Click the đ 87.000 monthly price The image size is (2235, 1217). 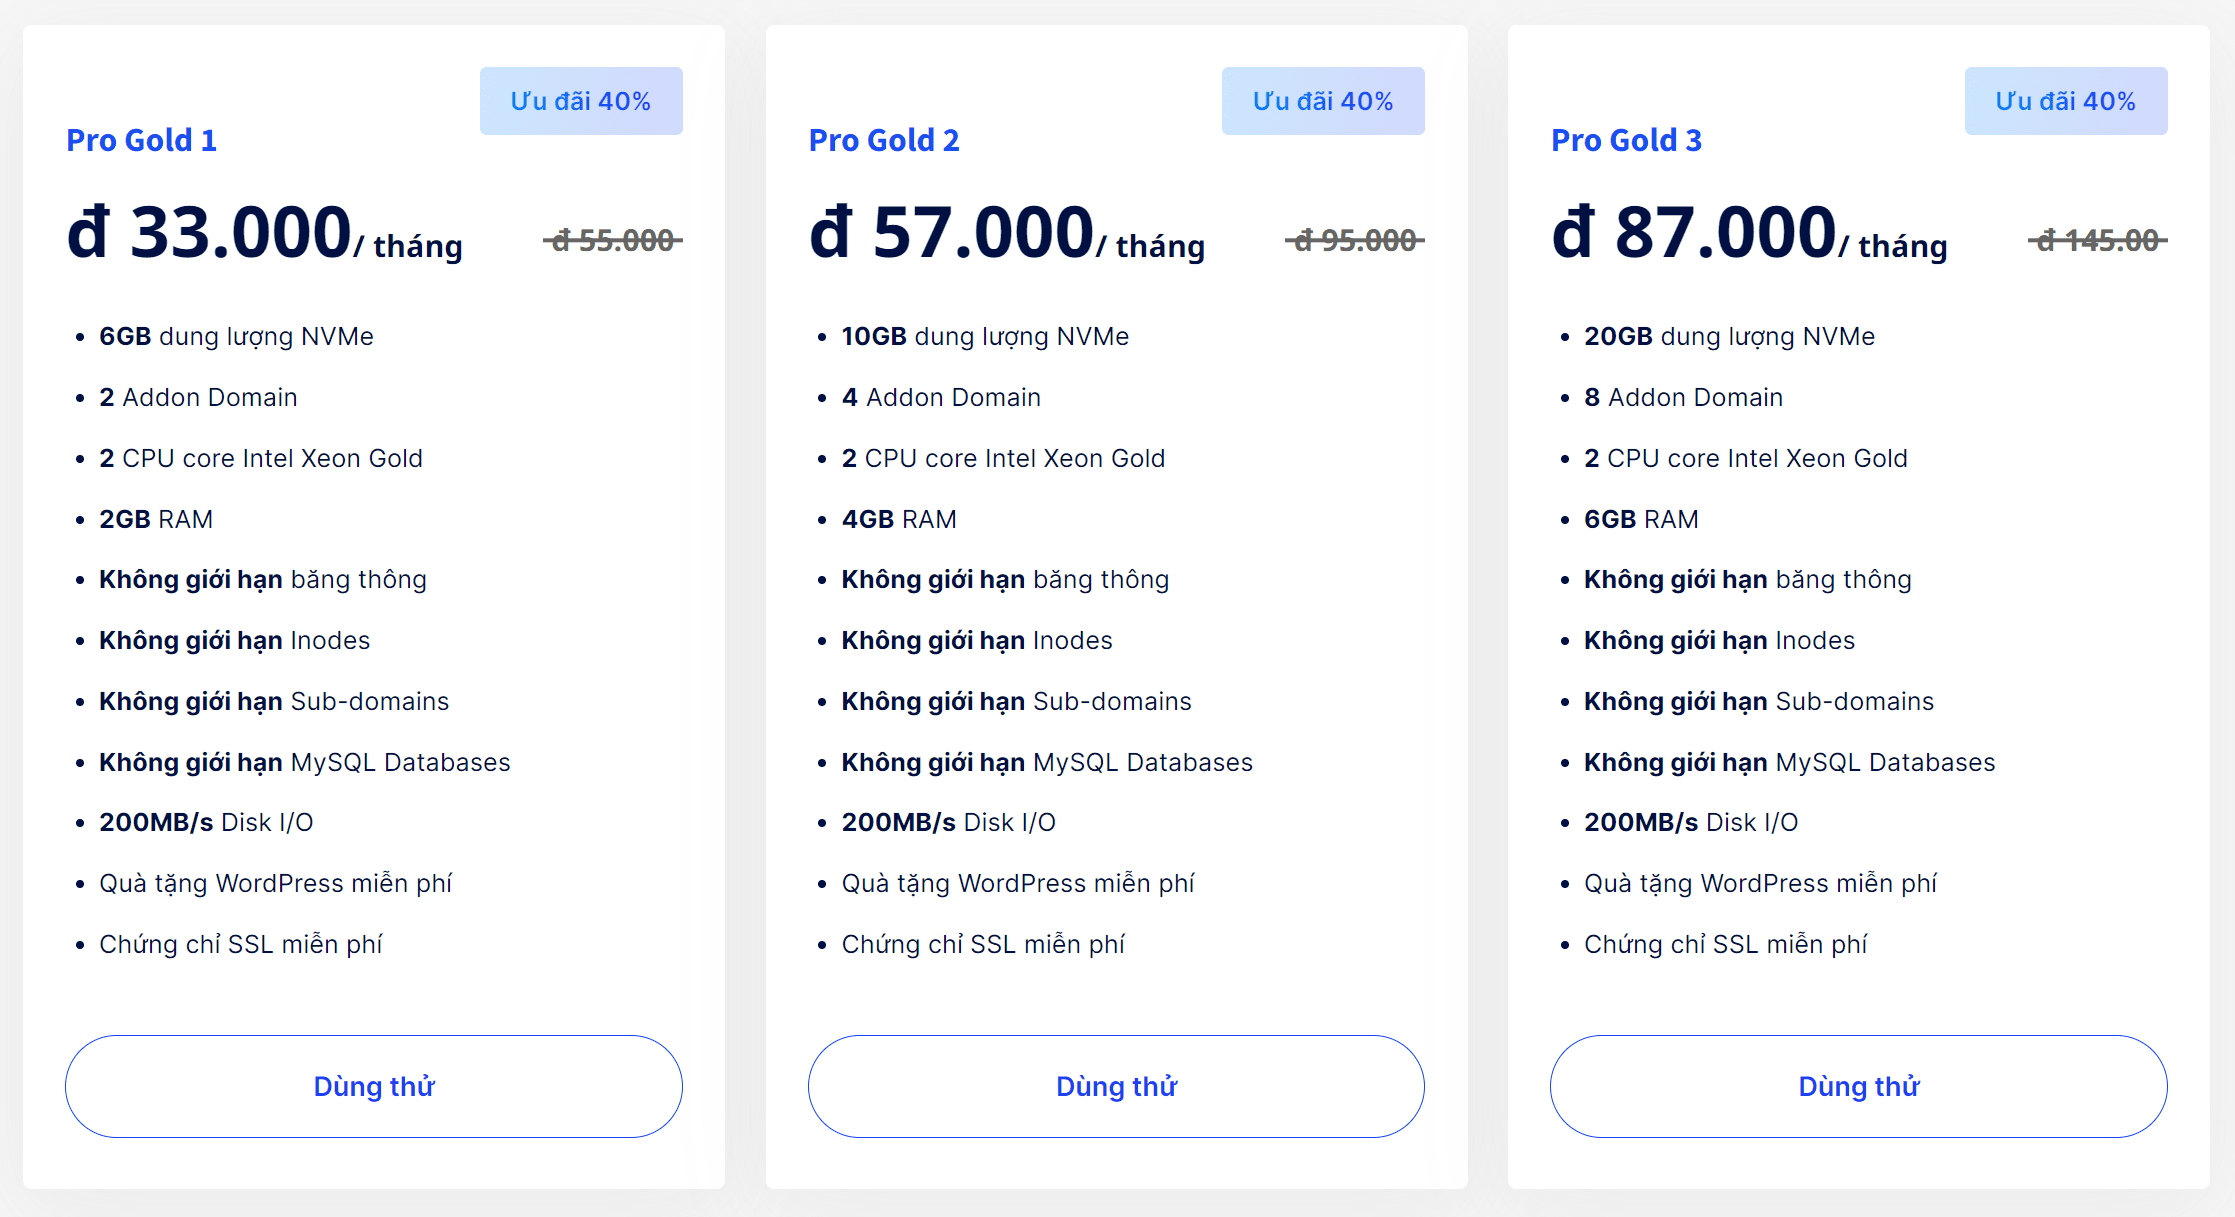(x=1695, y=233)
